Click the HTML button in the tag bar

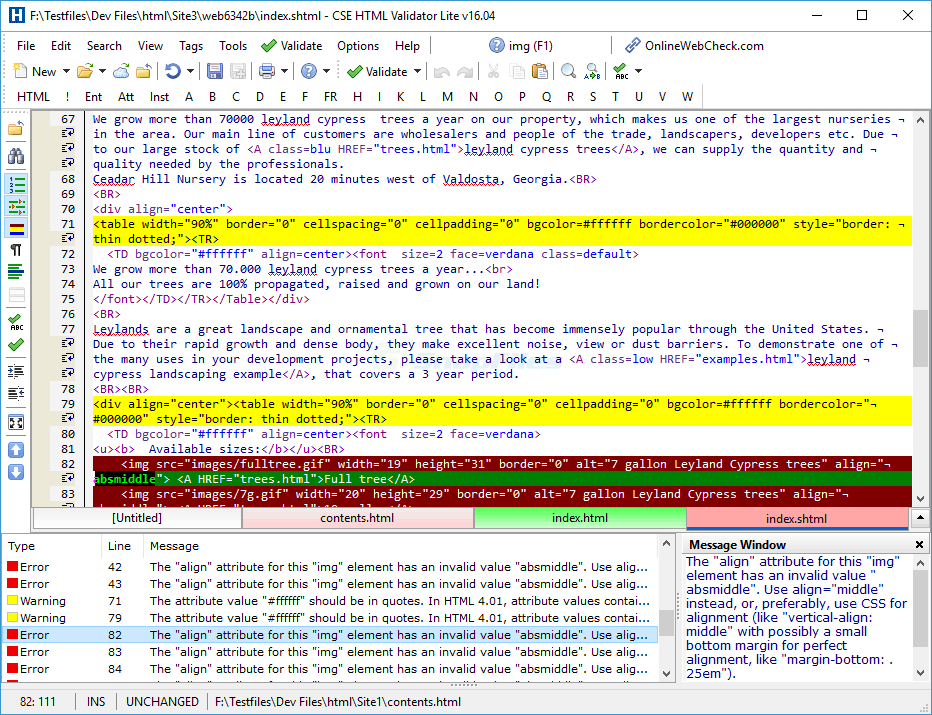(x=33, y=96)
